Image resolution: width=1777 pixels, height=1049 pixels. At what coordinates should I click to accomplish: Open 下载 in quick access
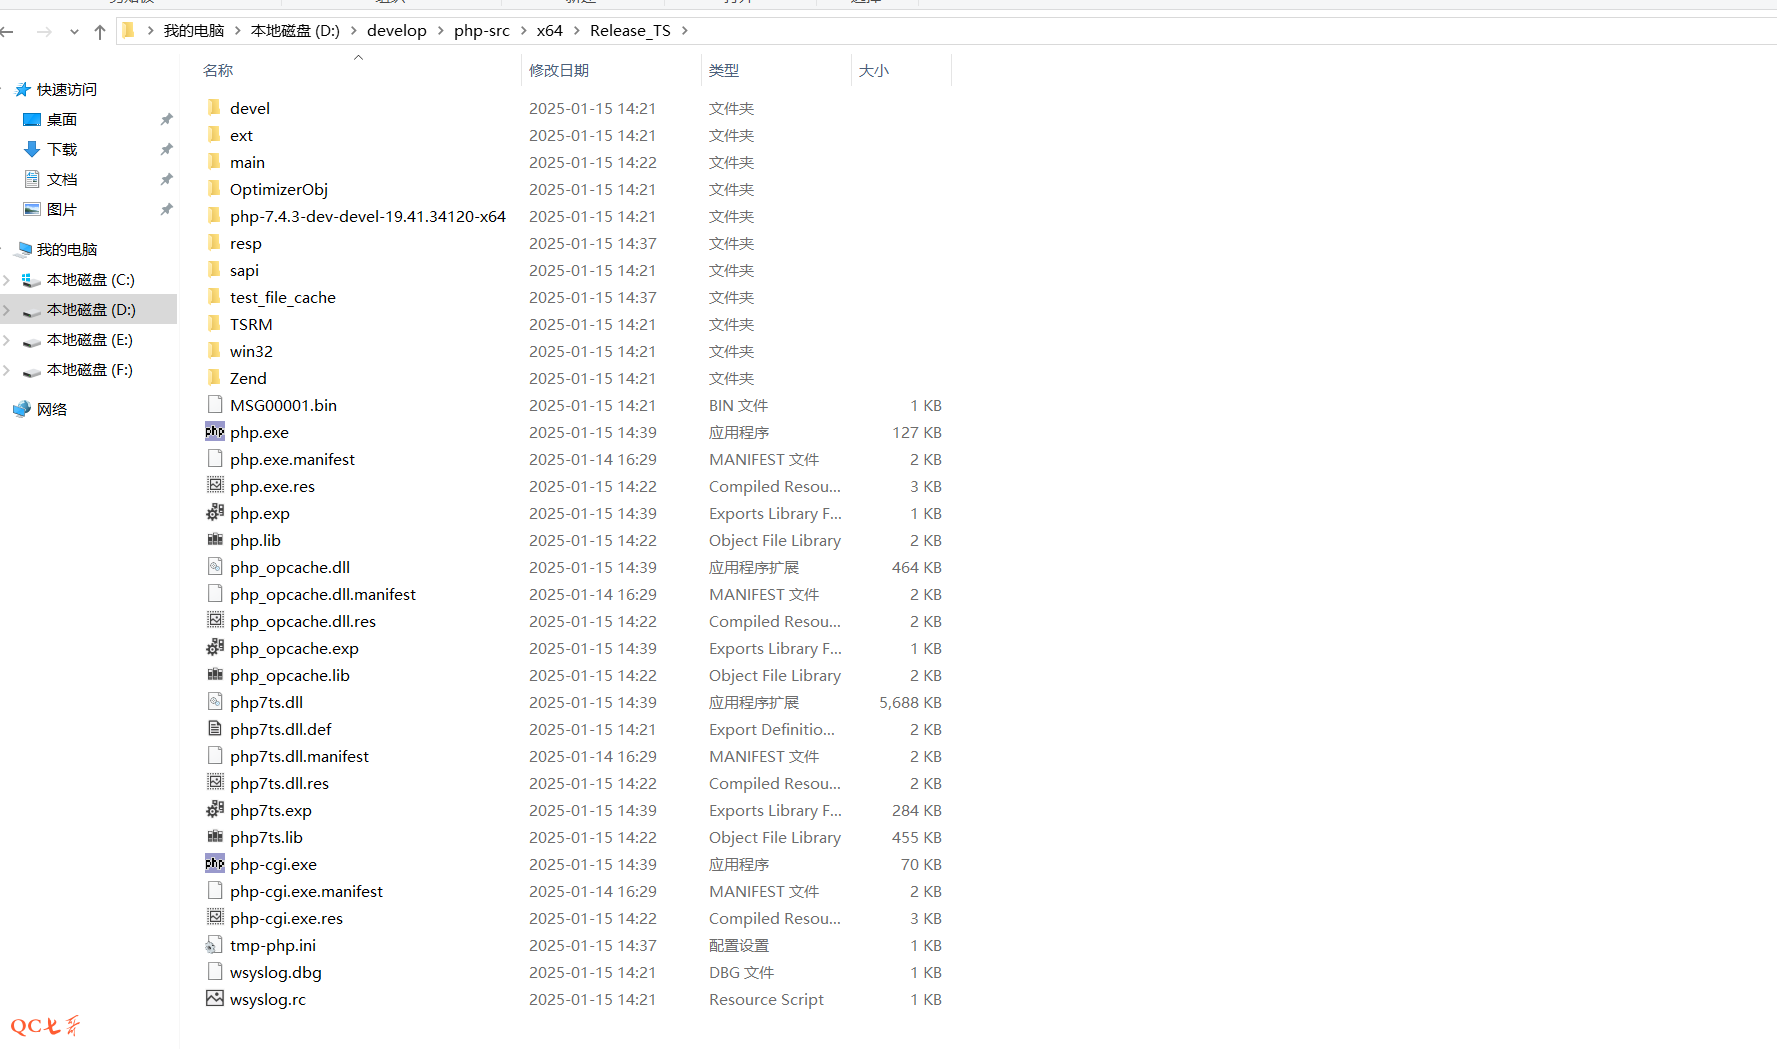[x=62, y=150]
